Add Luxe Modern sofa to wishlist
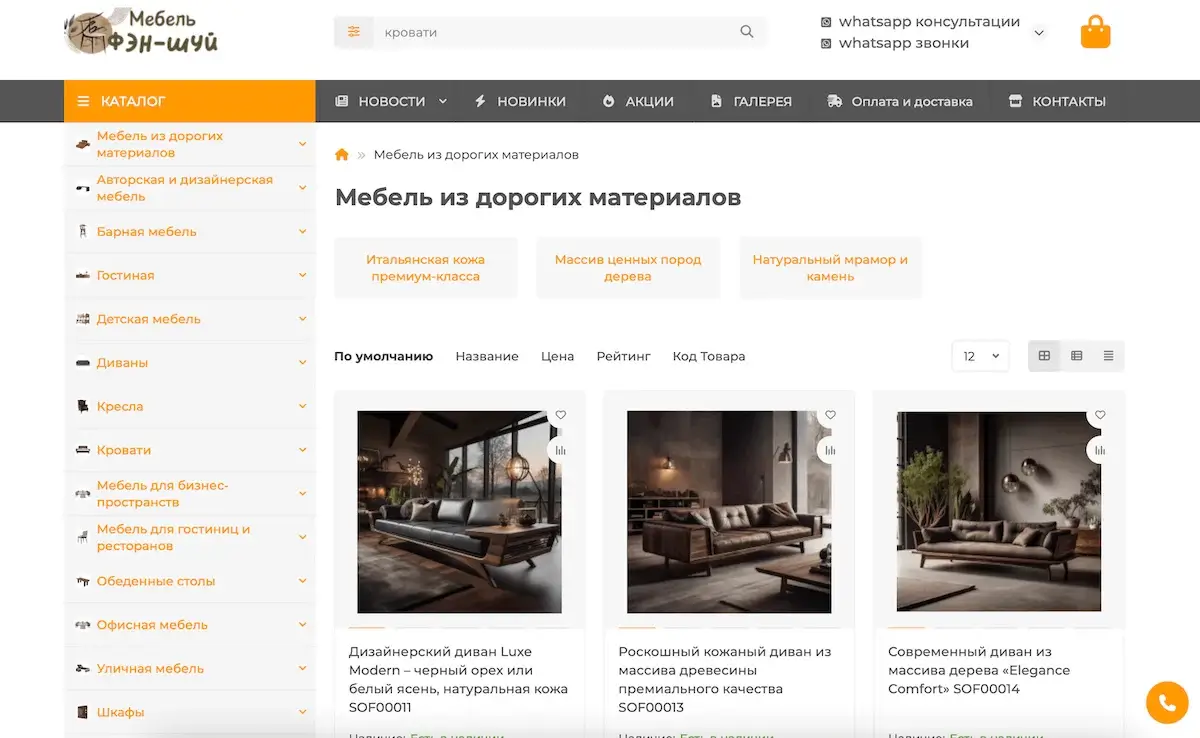1200x738 pixels. pyautogui.click(x=561, y=415)
